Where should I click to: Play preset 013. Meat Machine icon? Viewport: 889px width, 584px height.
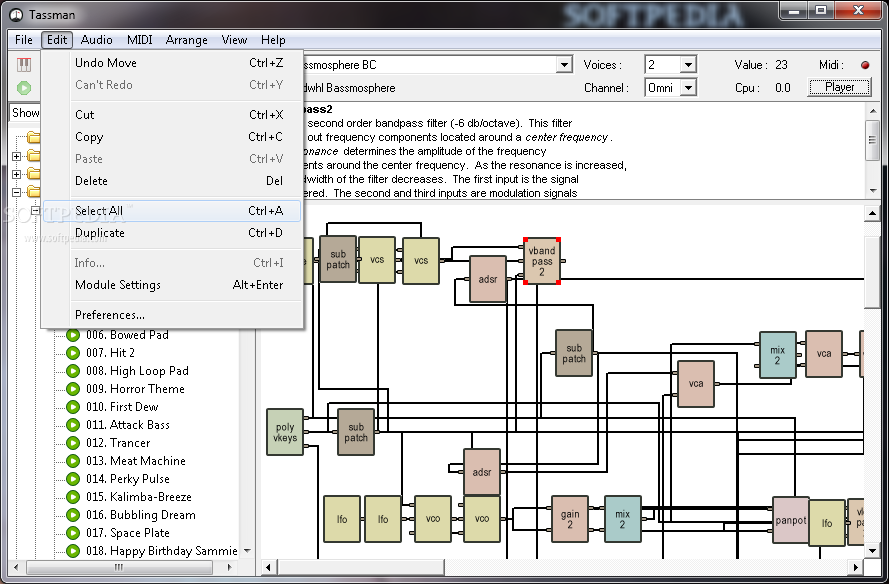click(73, 461)
